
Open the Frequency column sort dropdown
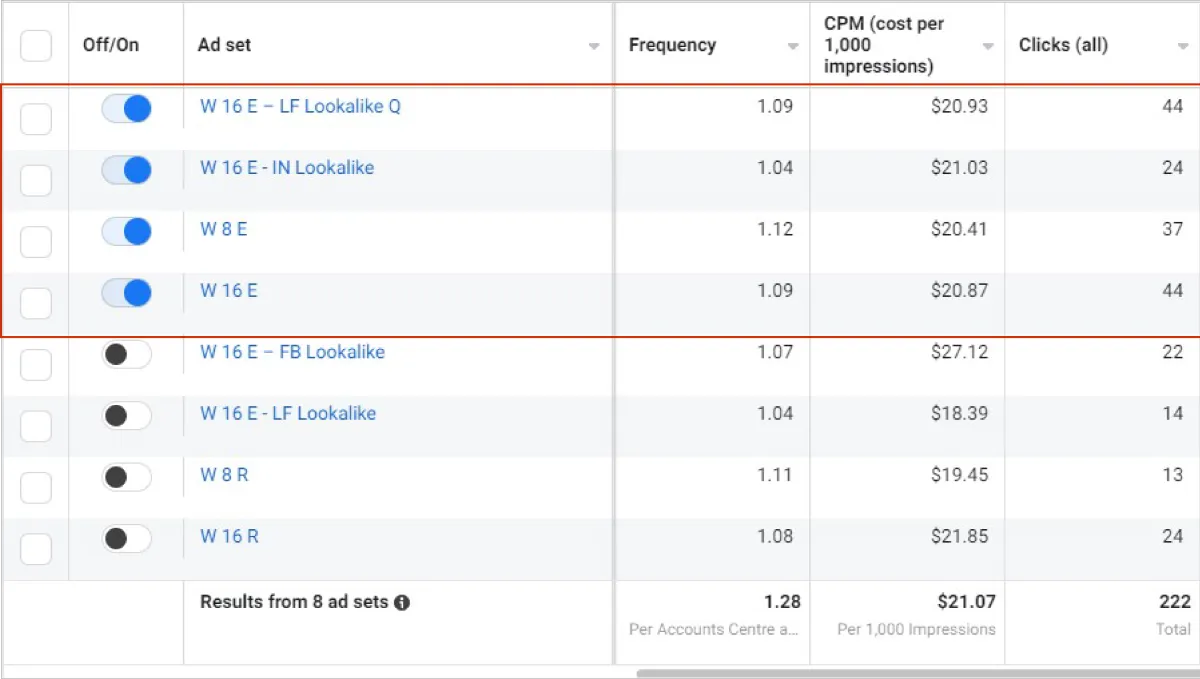click(793, 47)
